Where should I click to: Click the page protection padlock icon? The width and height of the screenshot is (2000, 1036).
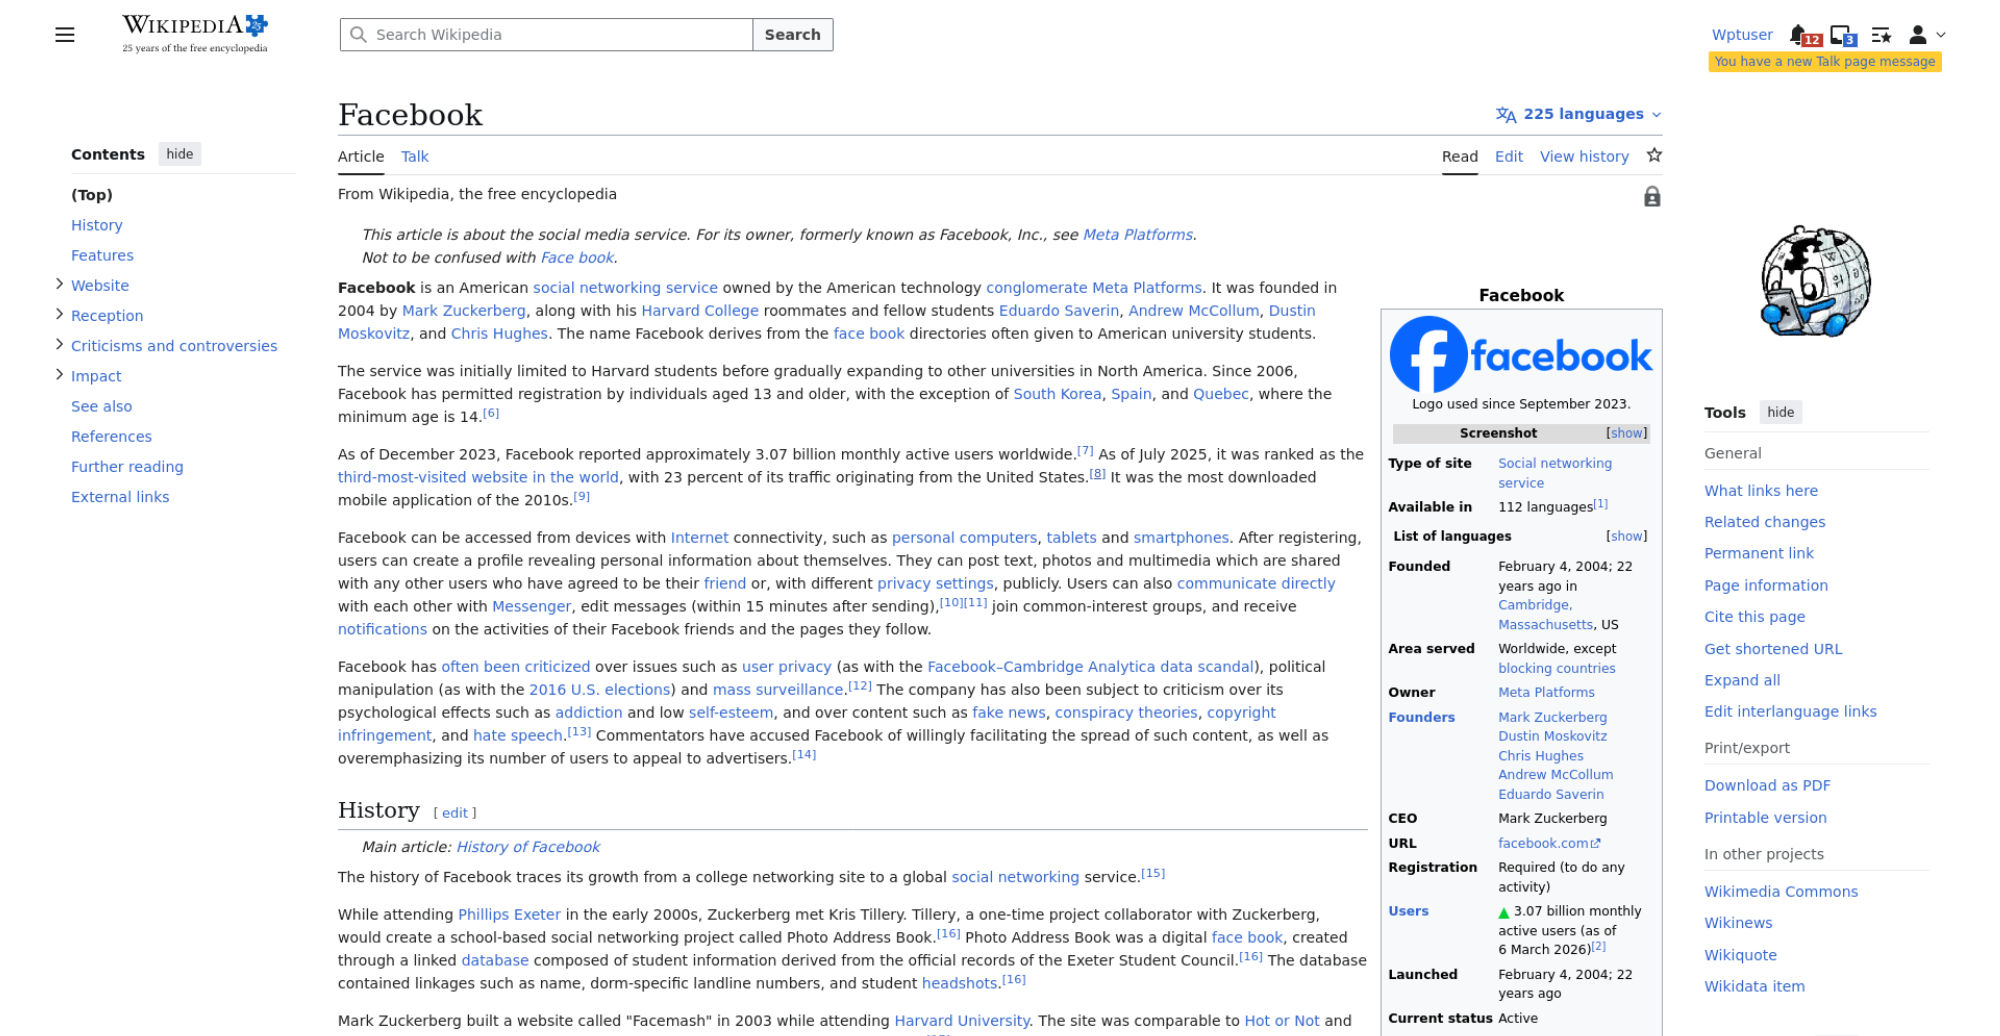(x=1652, y=197)
